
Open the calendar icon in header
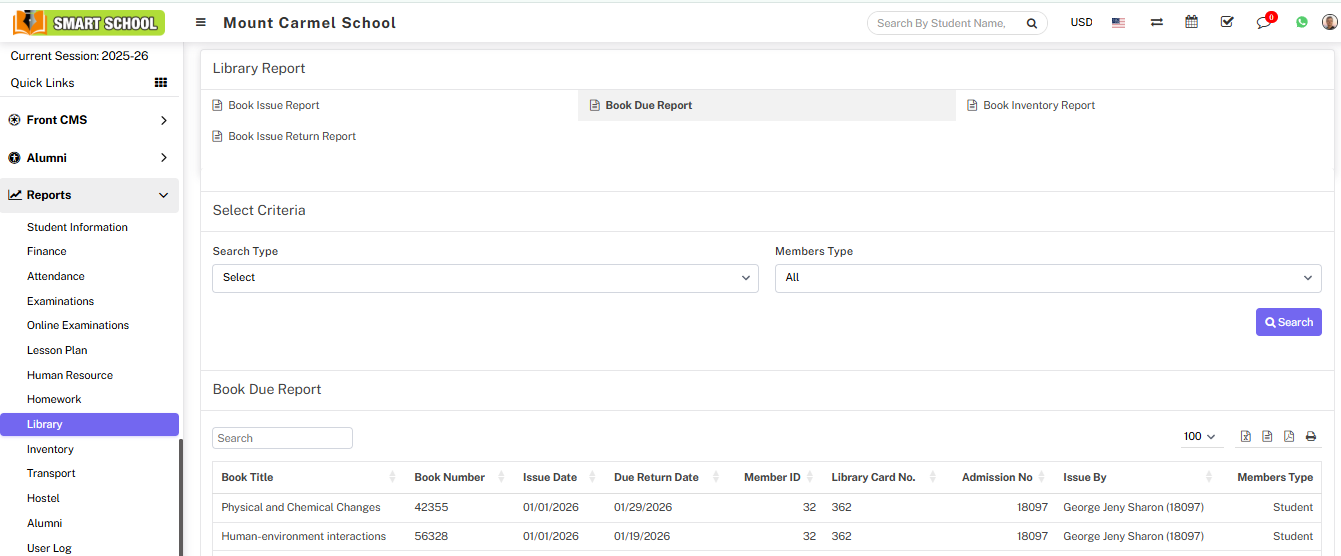1191,22
